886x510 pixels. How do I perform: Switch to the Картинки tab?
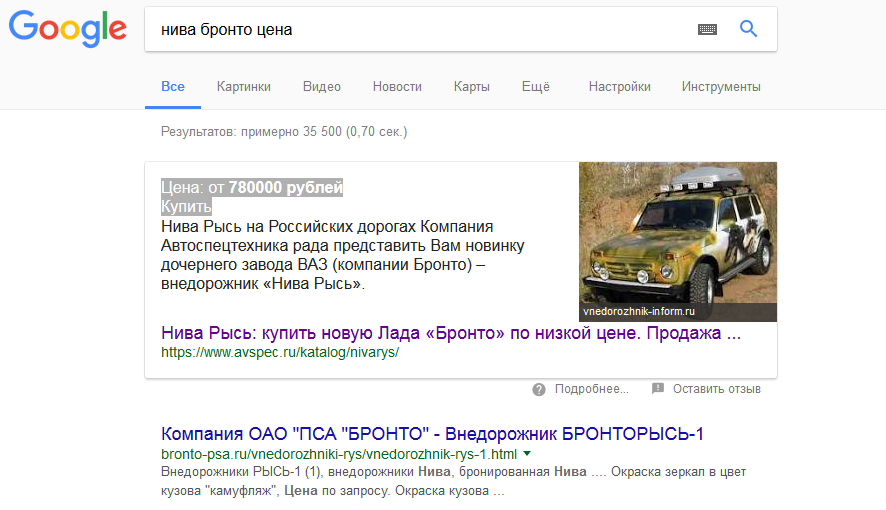click(x=244, y=86)
